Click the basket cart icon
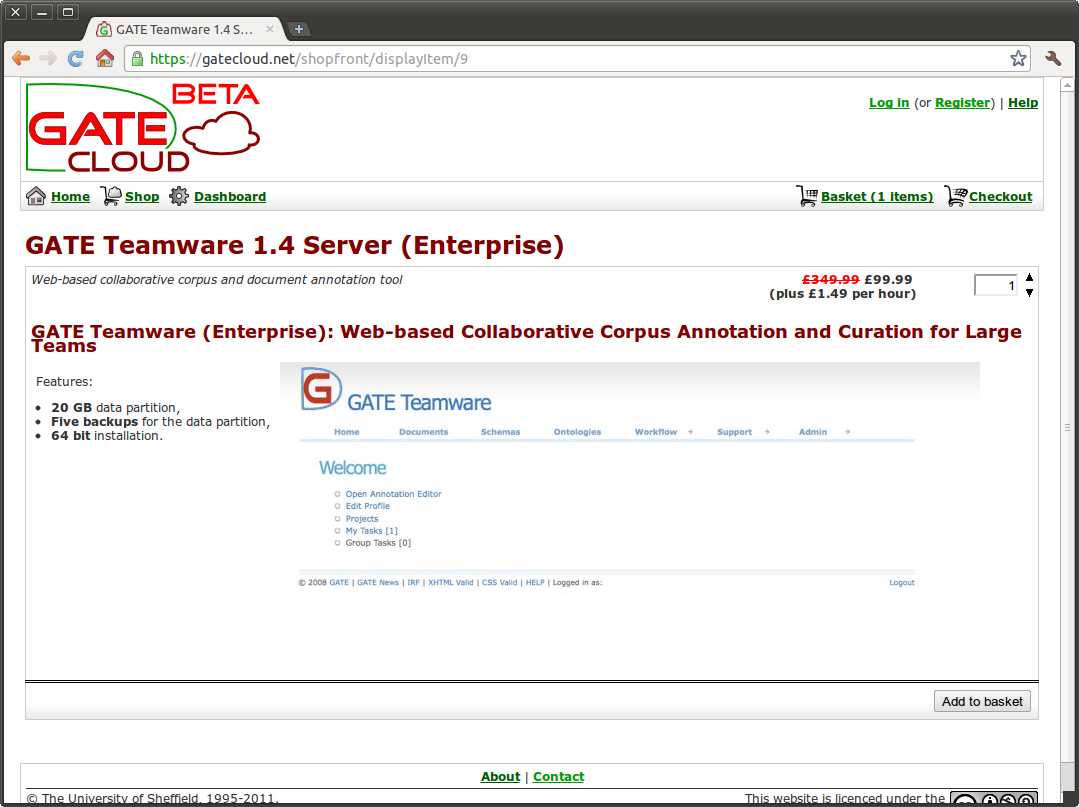The height and width of the screenshot is (807, 1079). coord(806,196)
